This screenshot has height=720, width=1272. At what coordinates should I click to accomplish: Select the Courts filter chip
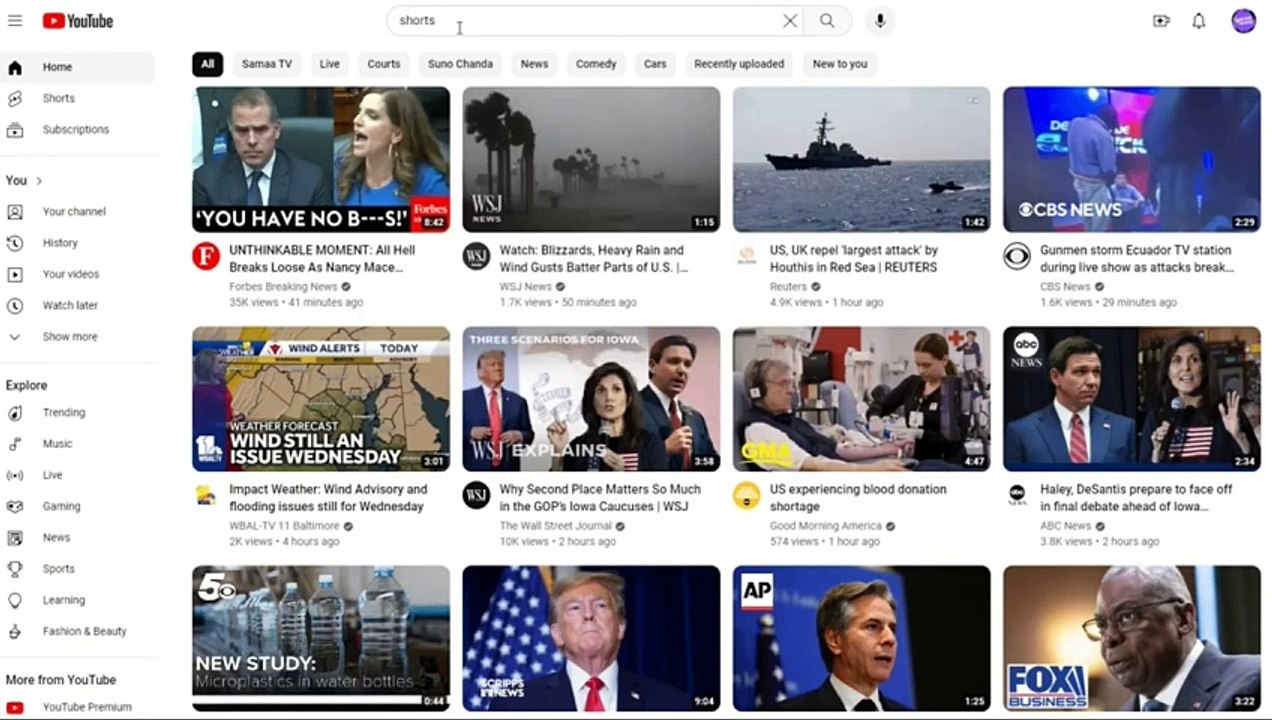click(384, 64)
